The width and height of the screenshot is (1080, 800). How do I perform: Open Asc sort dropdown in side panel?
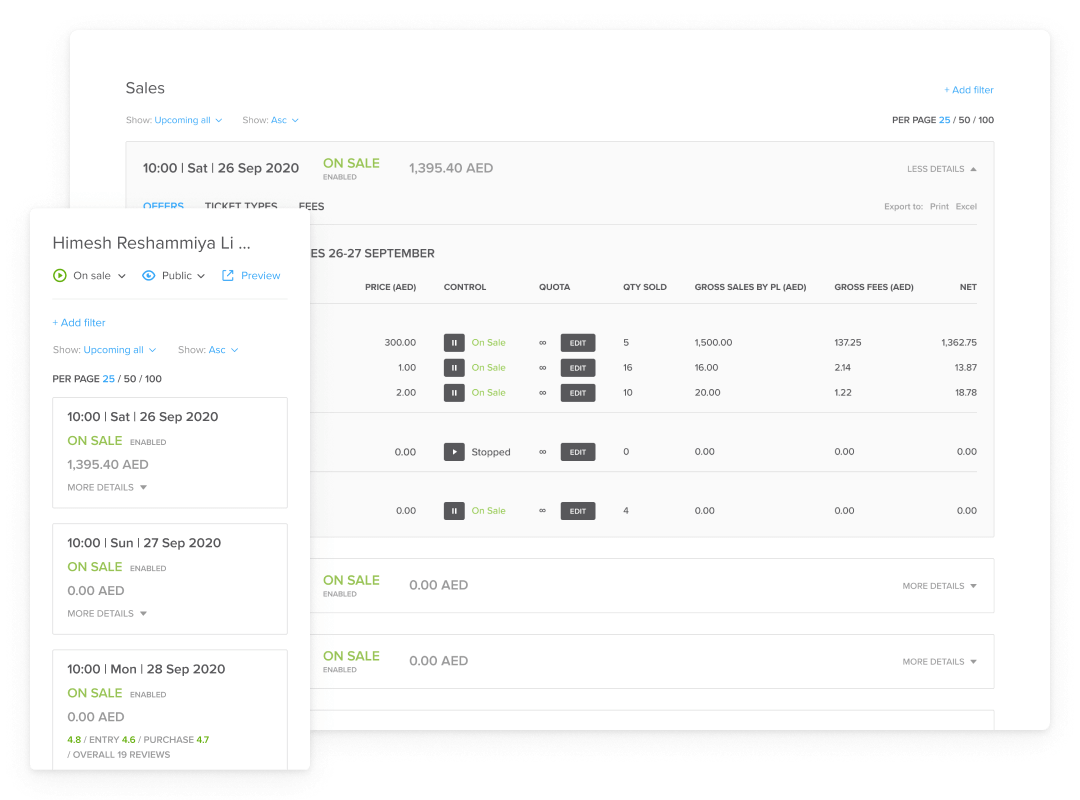point(223,350)
